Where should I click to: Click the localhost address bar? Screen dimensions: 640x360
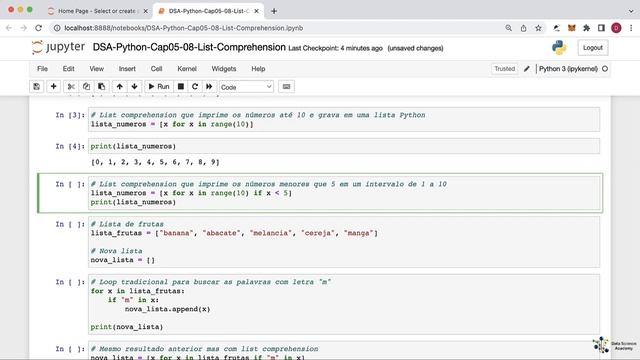pos(184,28)
